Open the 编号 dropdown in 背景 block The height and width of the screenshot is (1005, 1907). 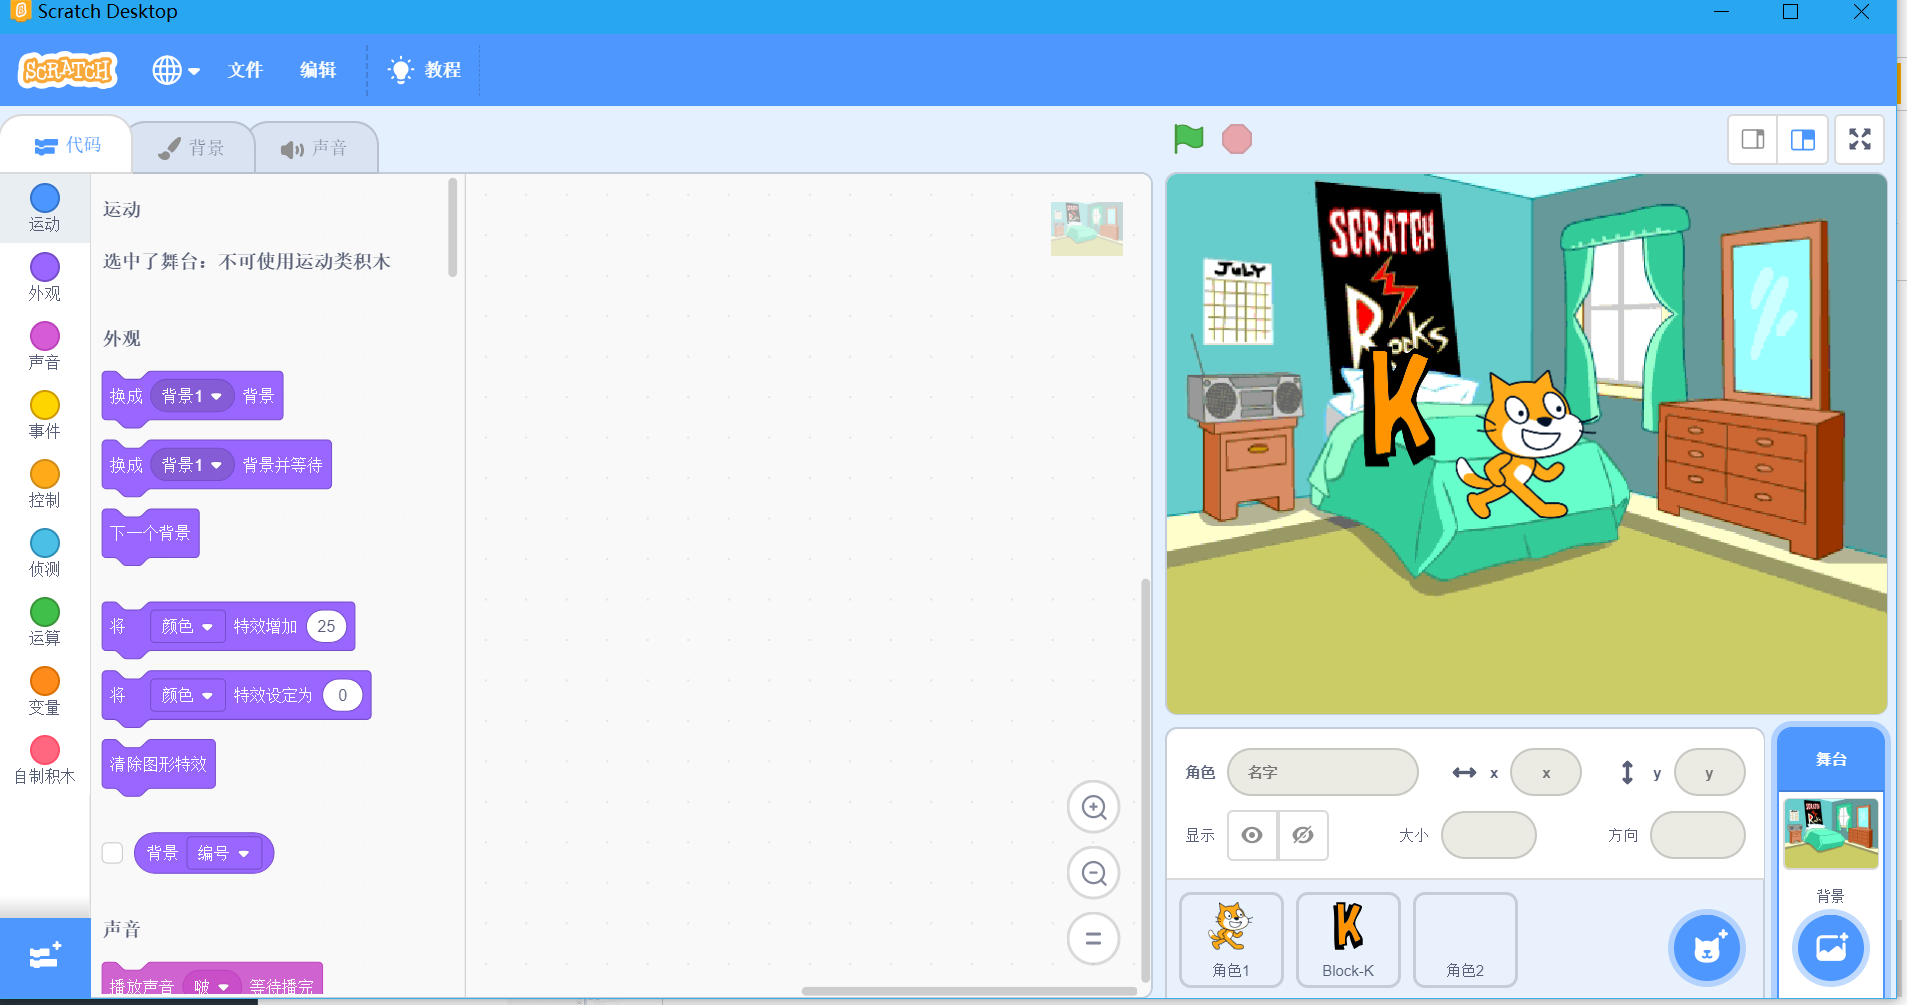[224, 853]
